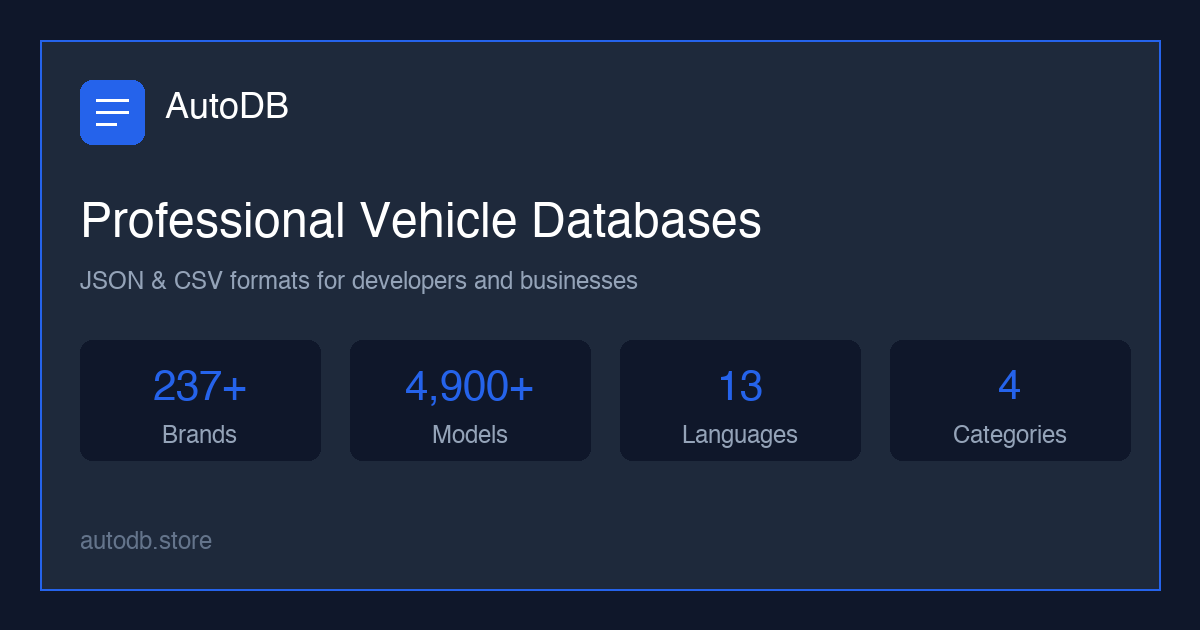Click the blue AutoDB logo icon
This screenshot has width=1200, height=630.
[x=112, y=112]
